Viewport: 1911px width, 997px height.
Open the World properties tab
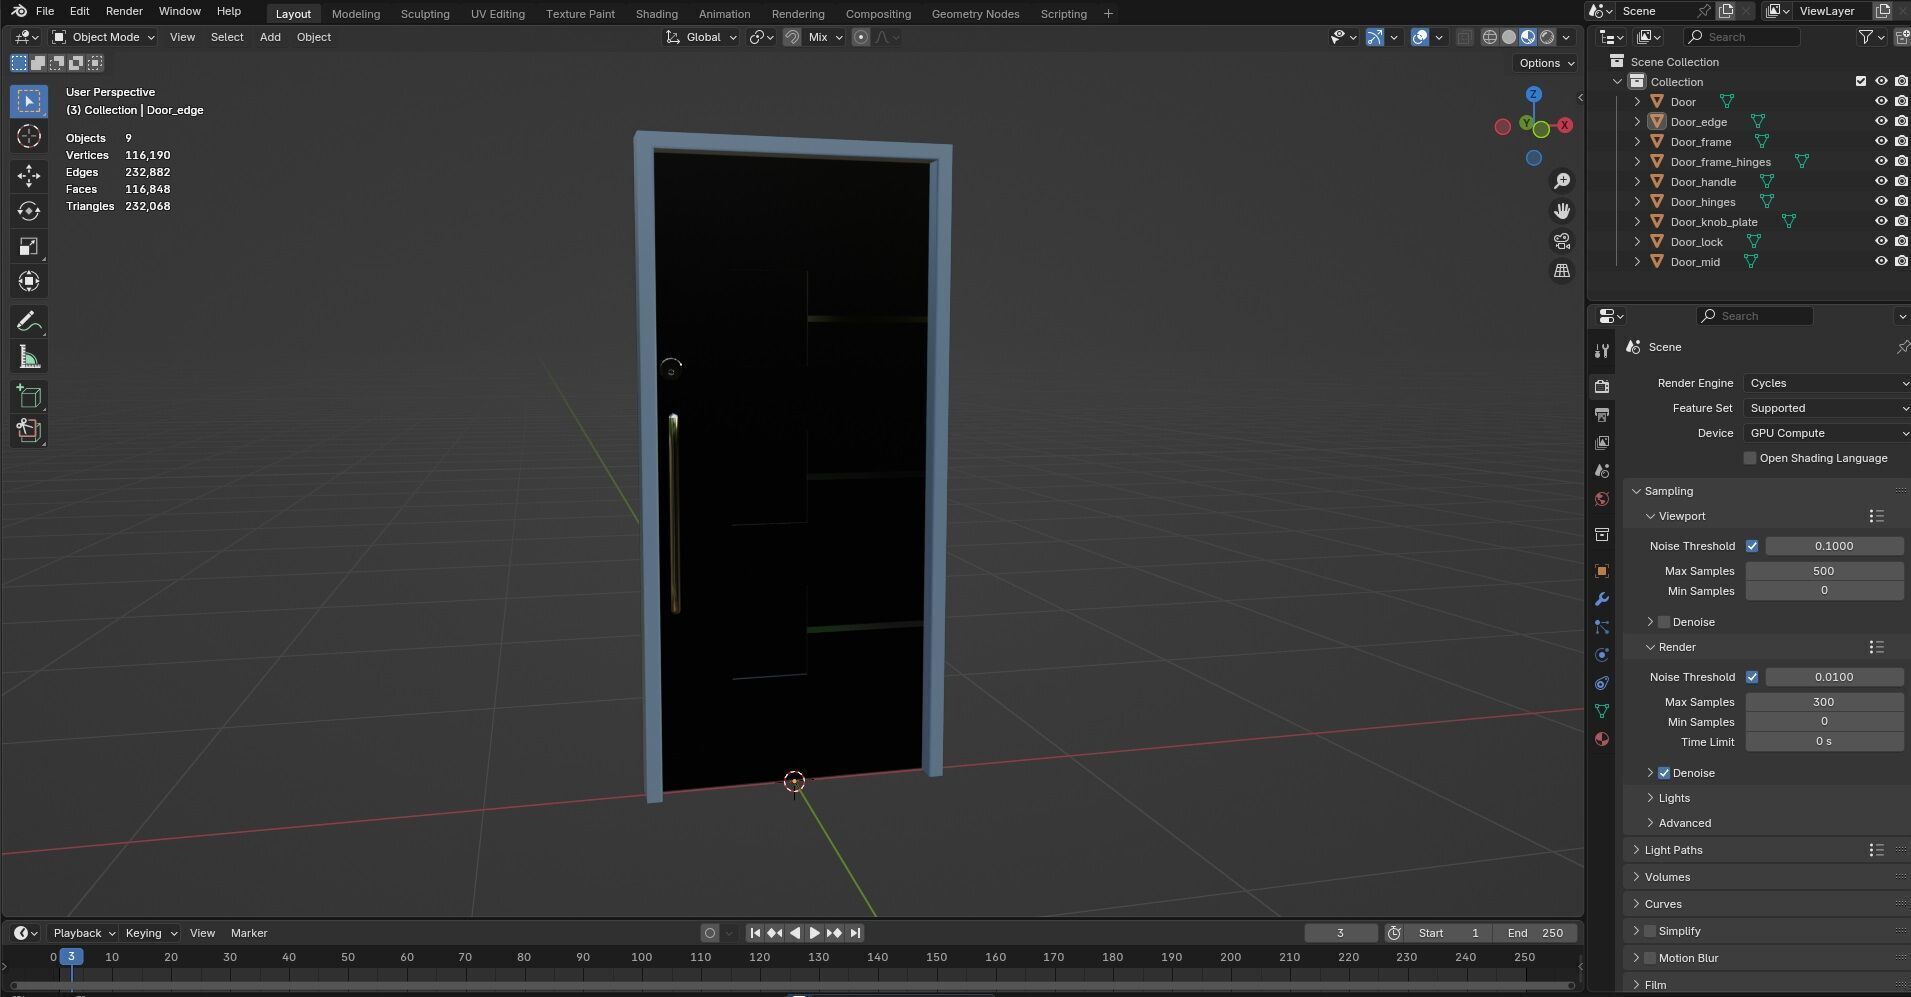tap(1602, 499)
